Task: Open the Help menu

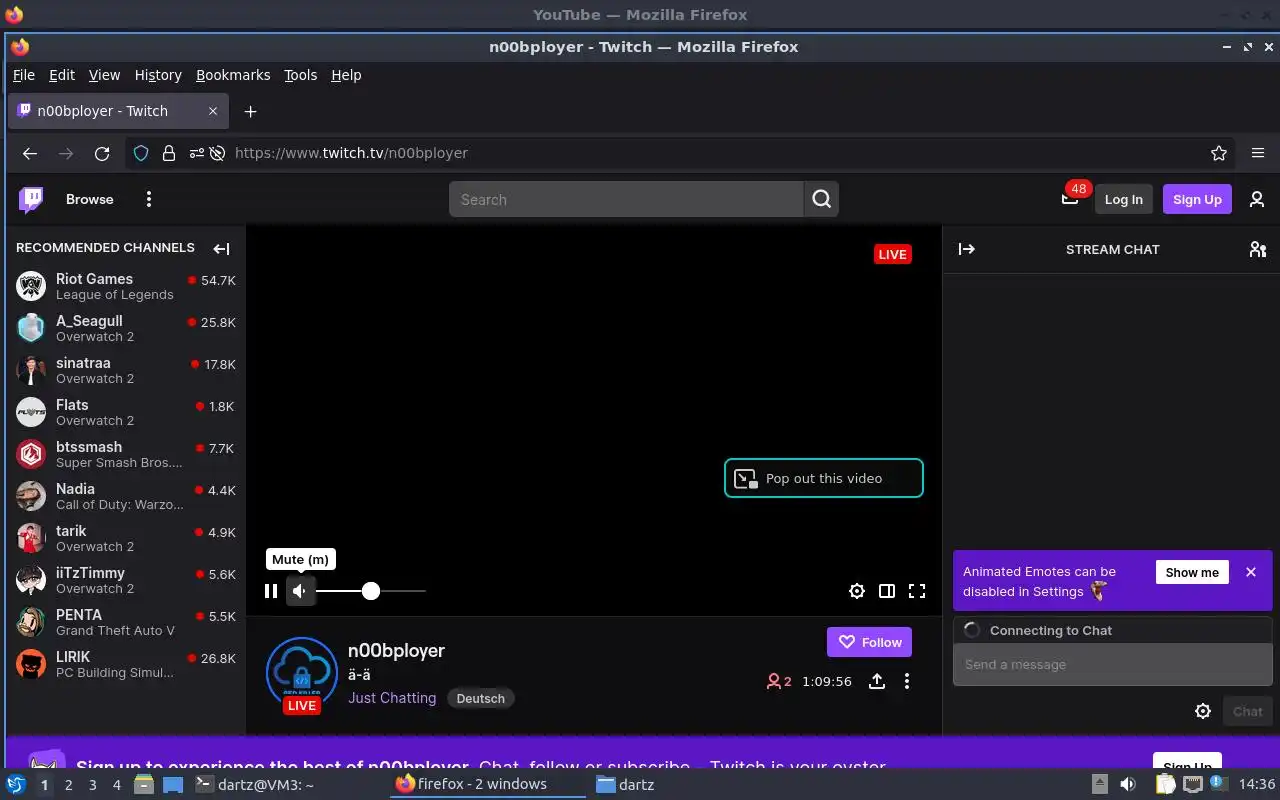Action: [x=346, y=75]
